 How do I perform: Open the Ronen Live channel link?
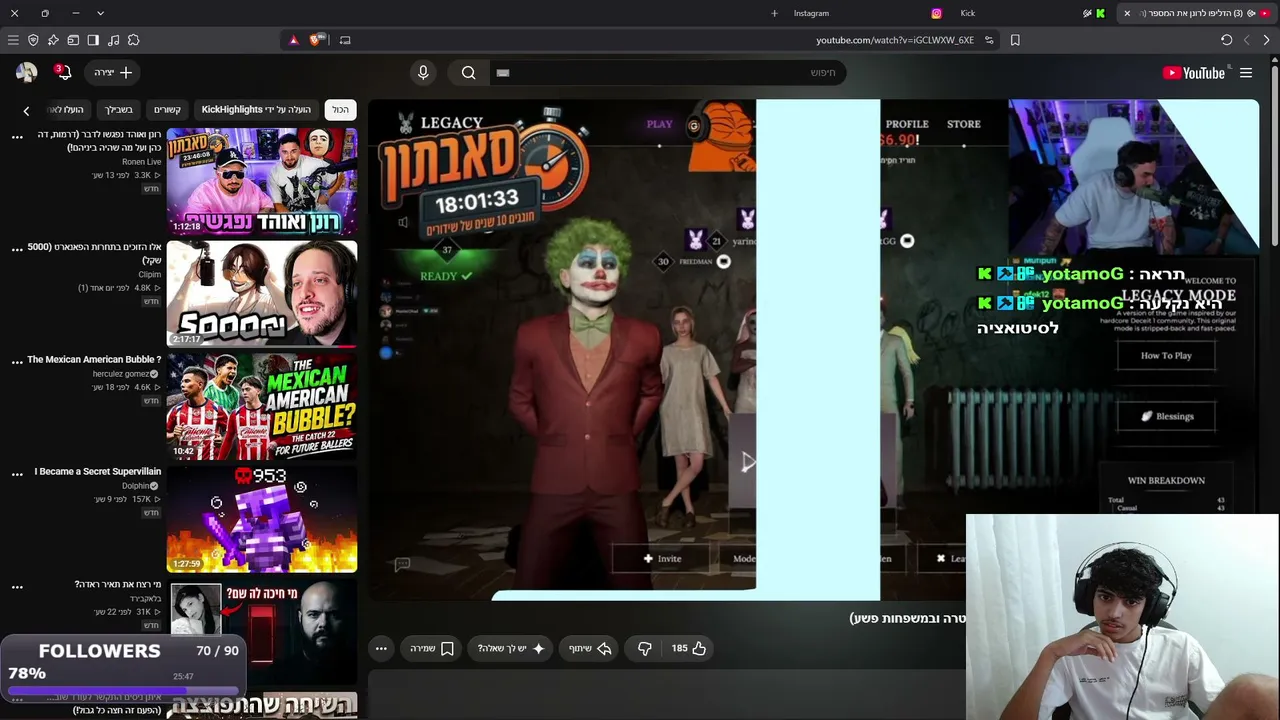click(142, 162)
